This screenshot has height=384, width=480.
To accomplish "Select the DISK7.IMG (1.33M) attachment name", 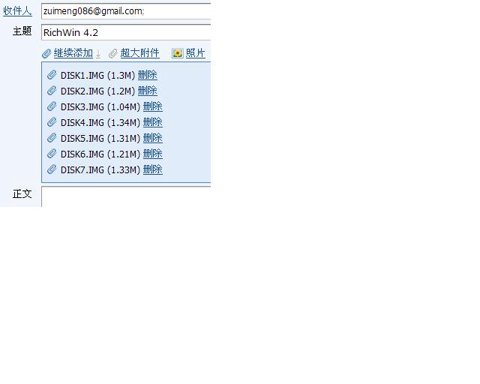I will pyautogui.click(x=100, y=170).
